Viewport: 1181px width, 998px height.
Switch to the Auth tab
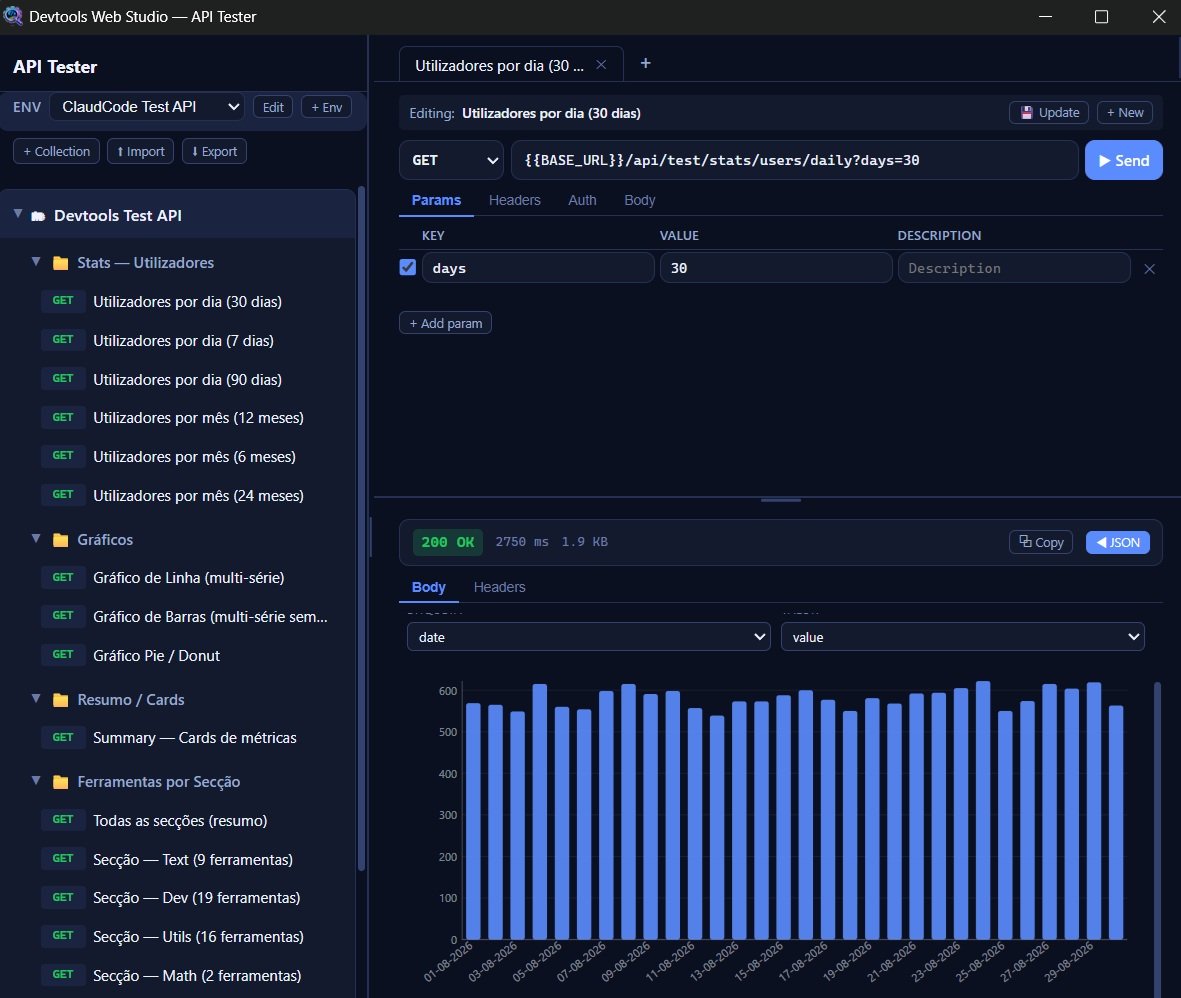[582, 200]
